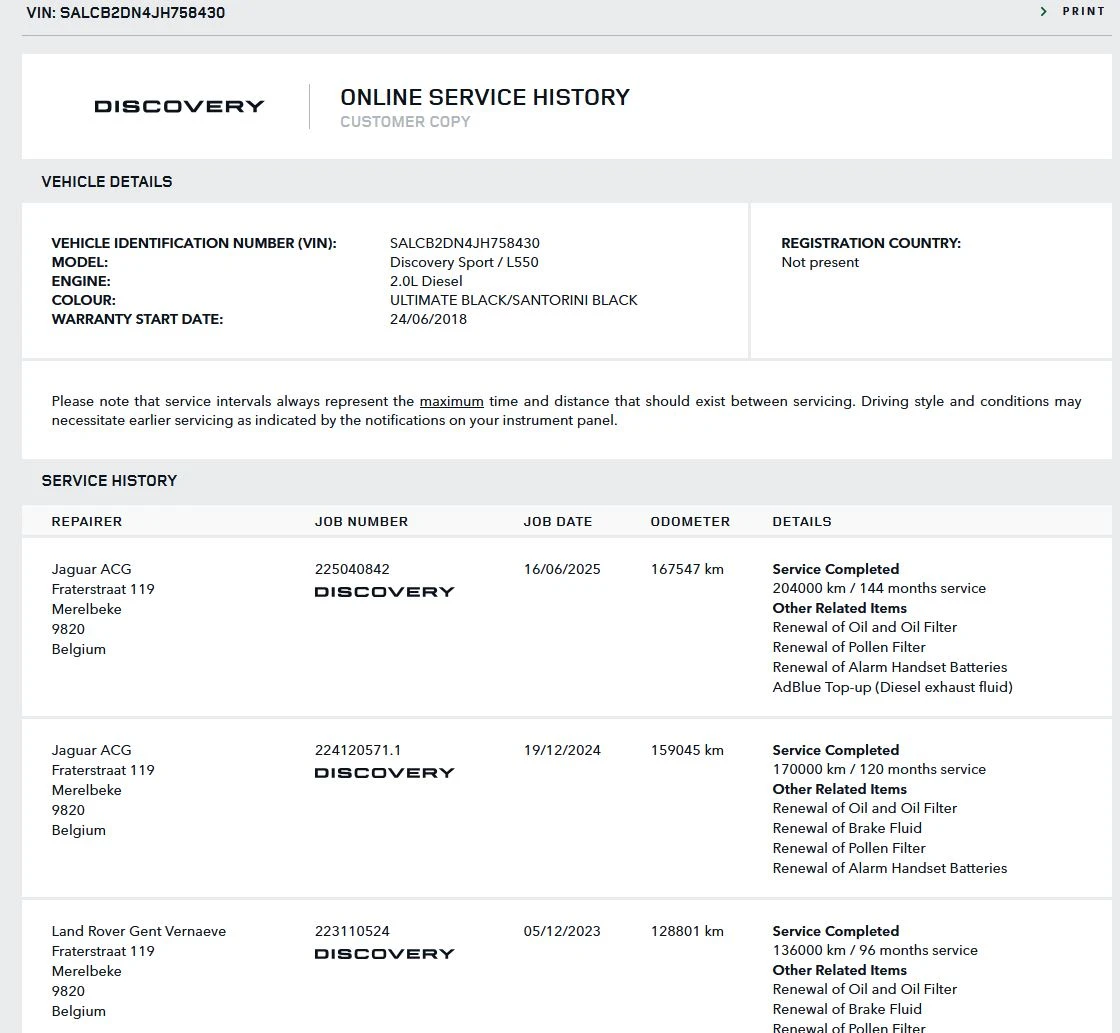Click the AdBlue Top-up detail line
This screenshot has width=1120, height=1033.
pos(892,687)
